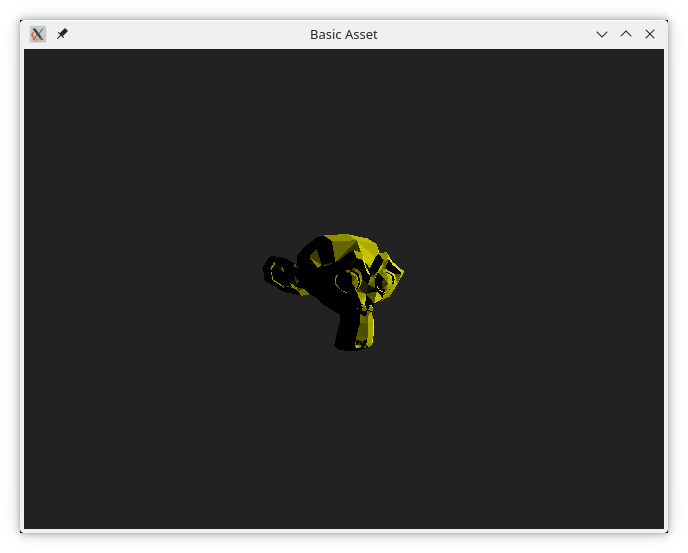
Task: Click the X11 application icon in title bar
Action: 38,34
